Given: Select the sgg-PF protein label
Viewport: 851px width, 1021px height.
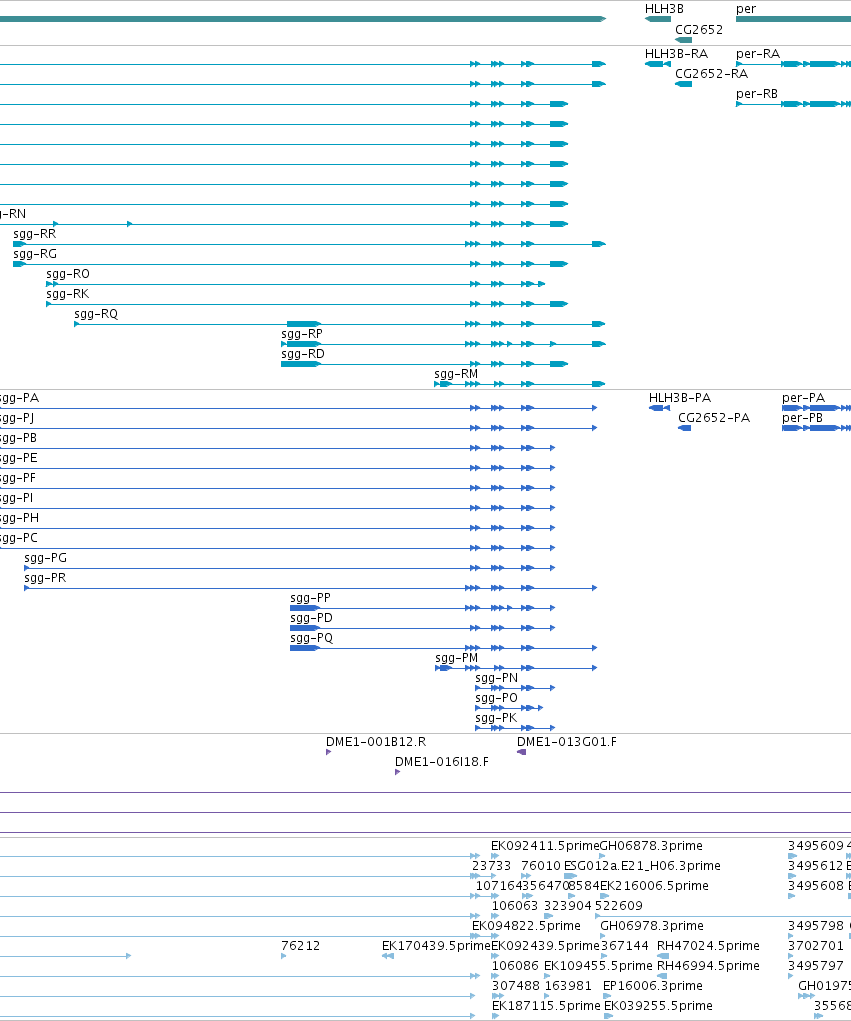Looking at the screenshot, I should 18,479.
